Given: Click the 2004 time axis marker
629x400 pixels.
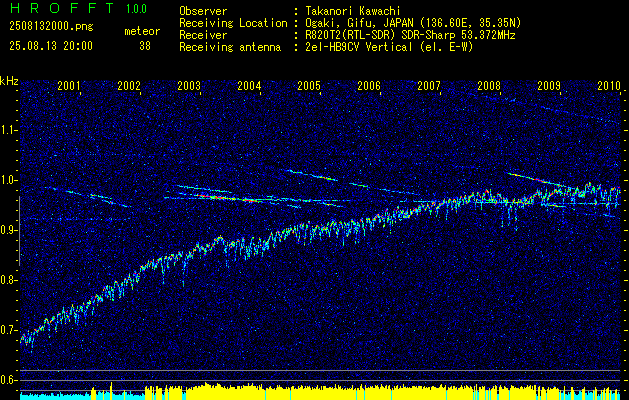Looking at the screenshot, I should click(x=249, y=85).
